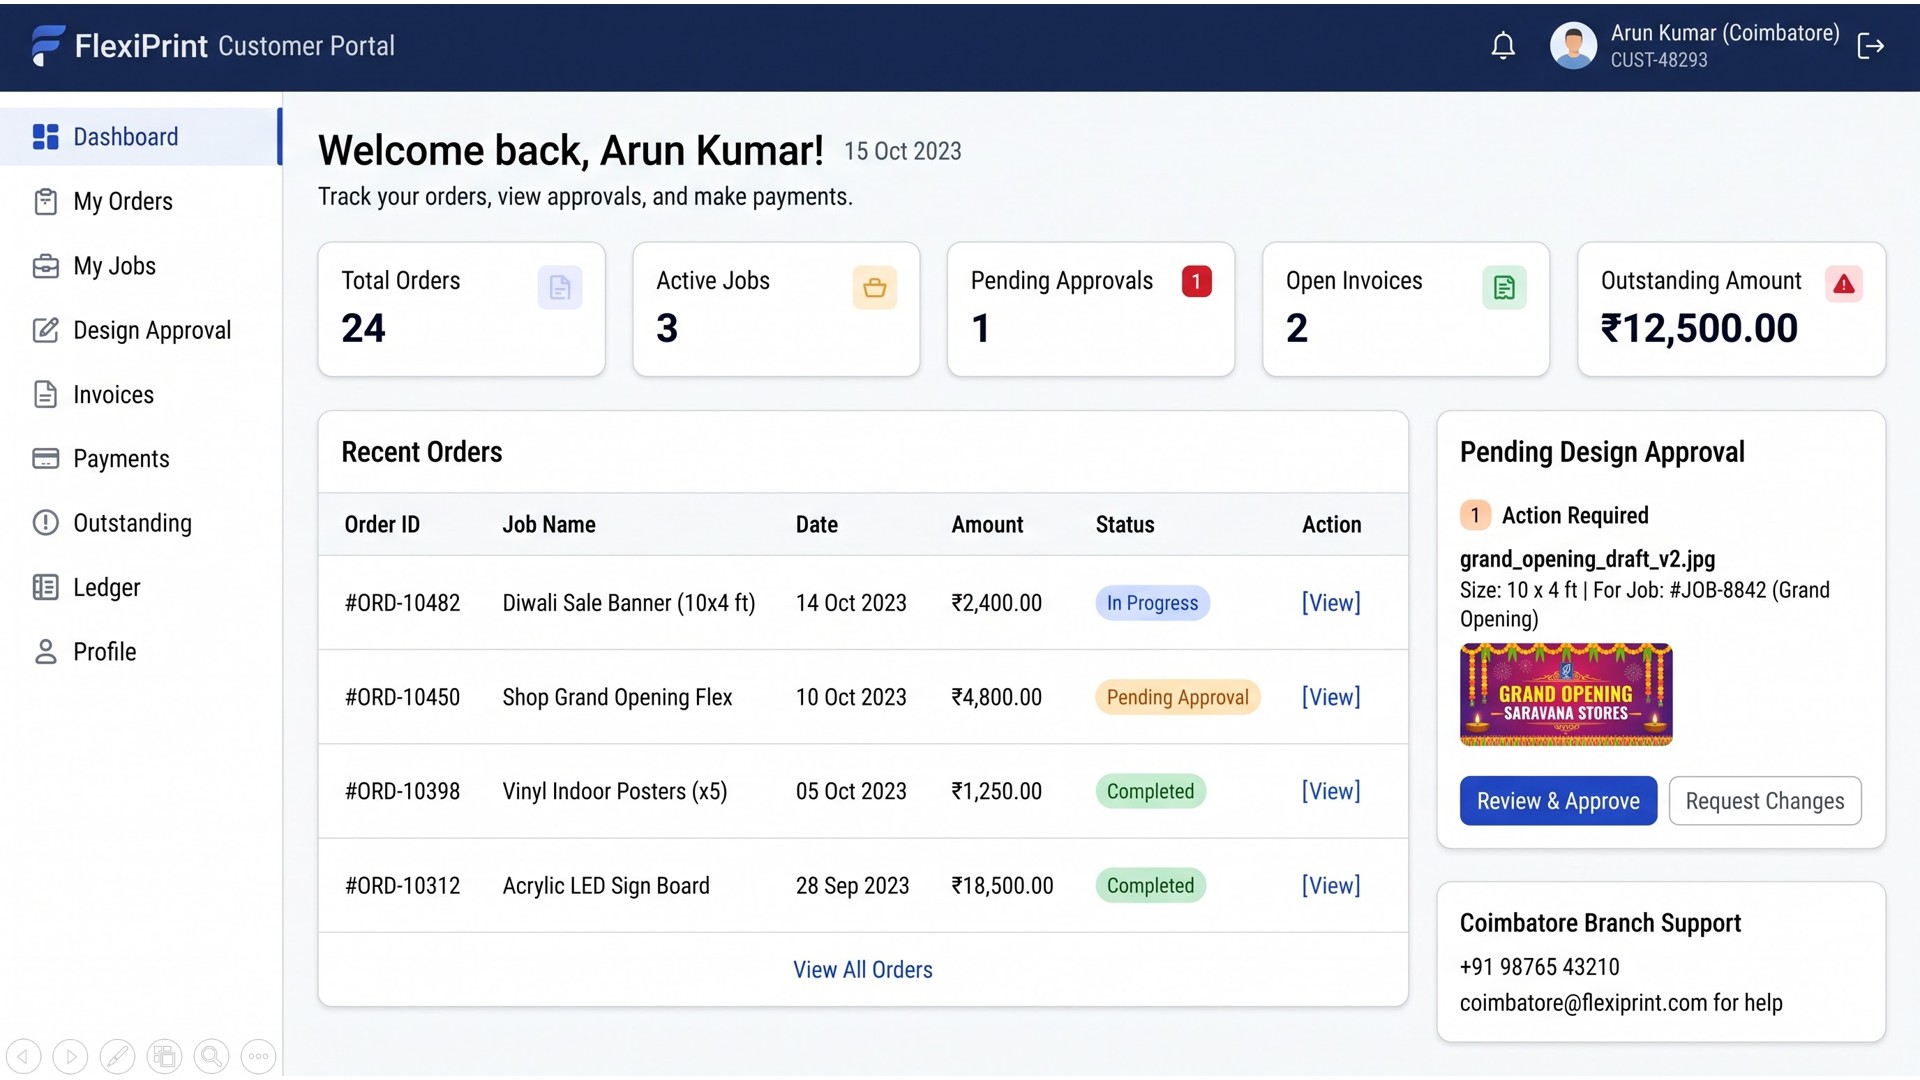Open the notifications bell
Viewport: 1920px width, 1080px height.
[x=1503, y=46]
